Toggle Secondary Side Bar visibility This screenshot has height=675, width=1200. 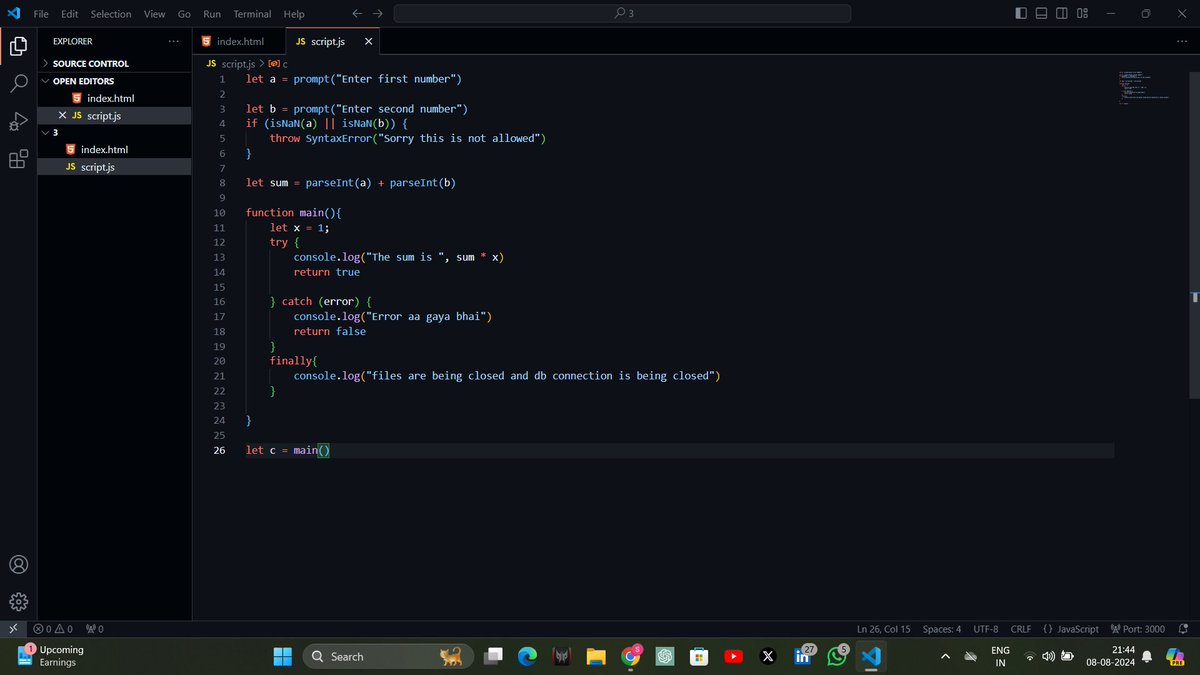[1061, 14]
